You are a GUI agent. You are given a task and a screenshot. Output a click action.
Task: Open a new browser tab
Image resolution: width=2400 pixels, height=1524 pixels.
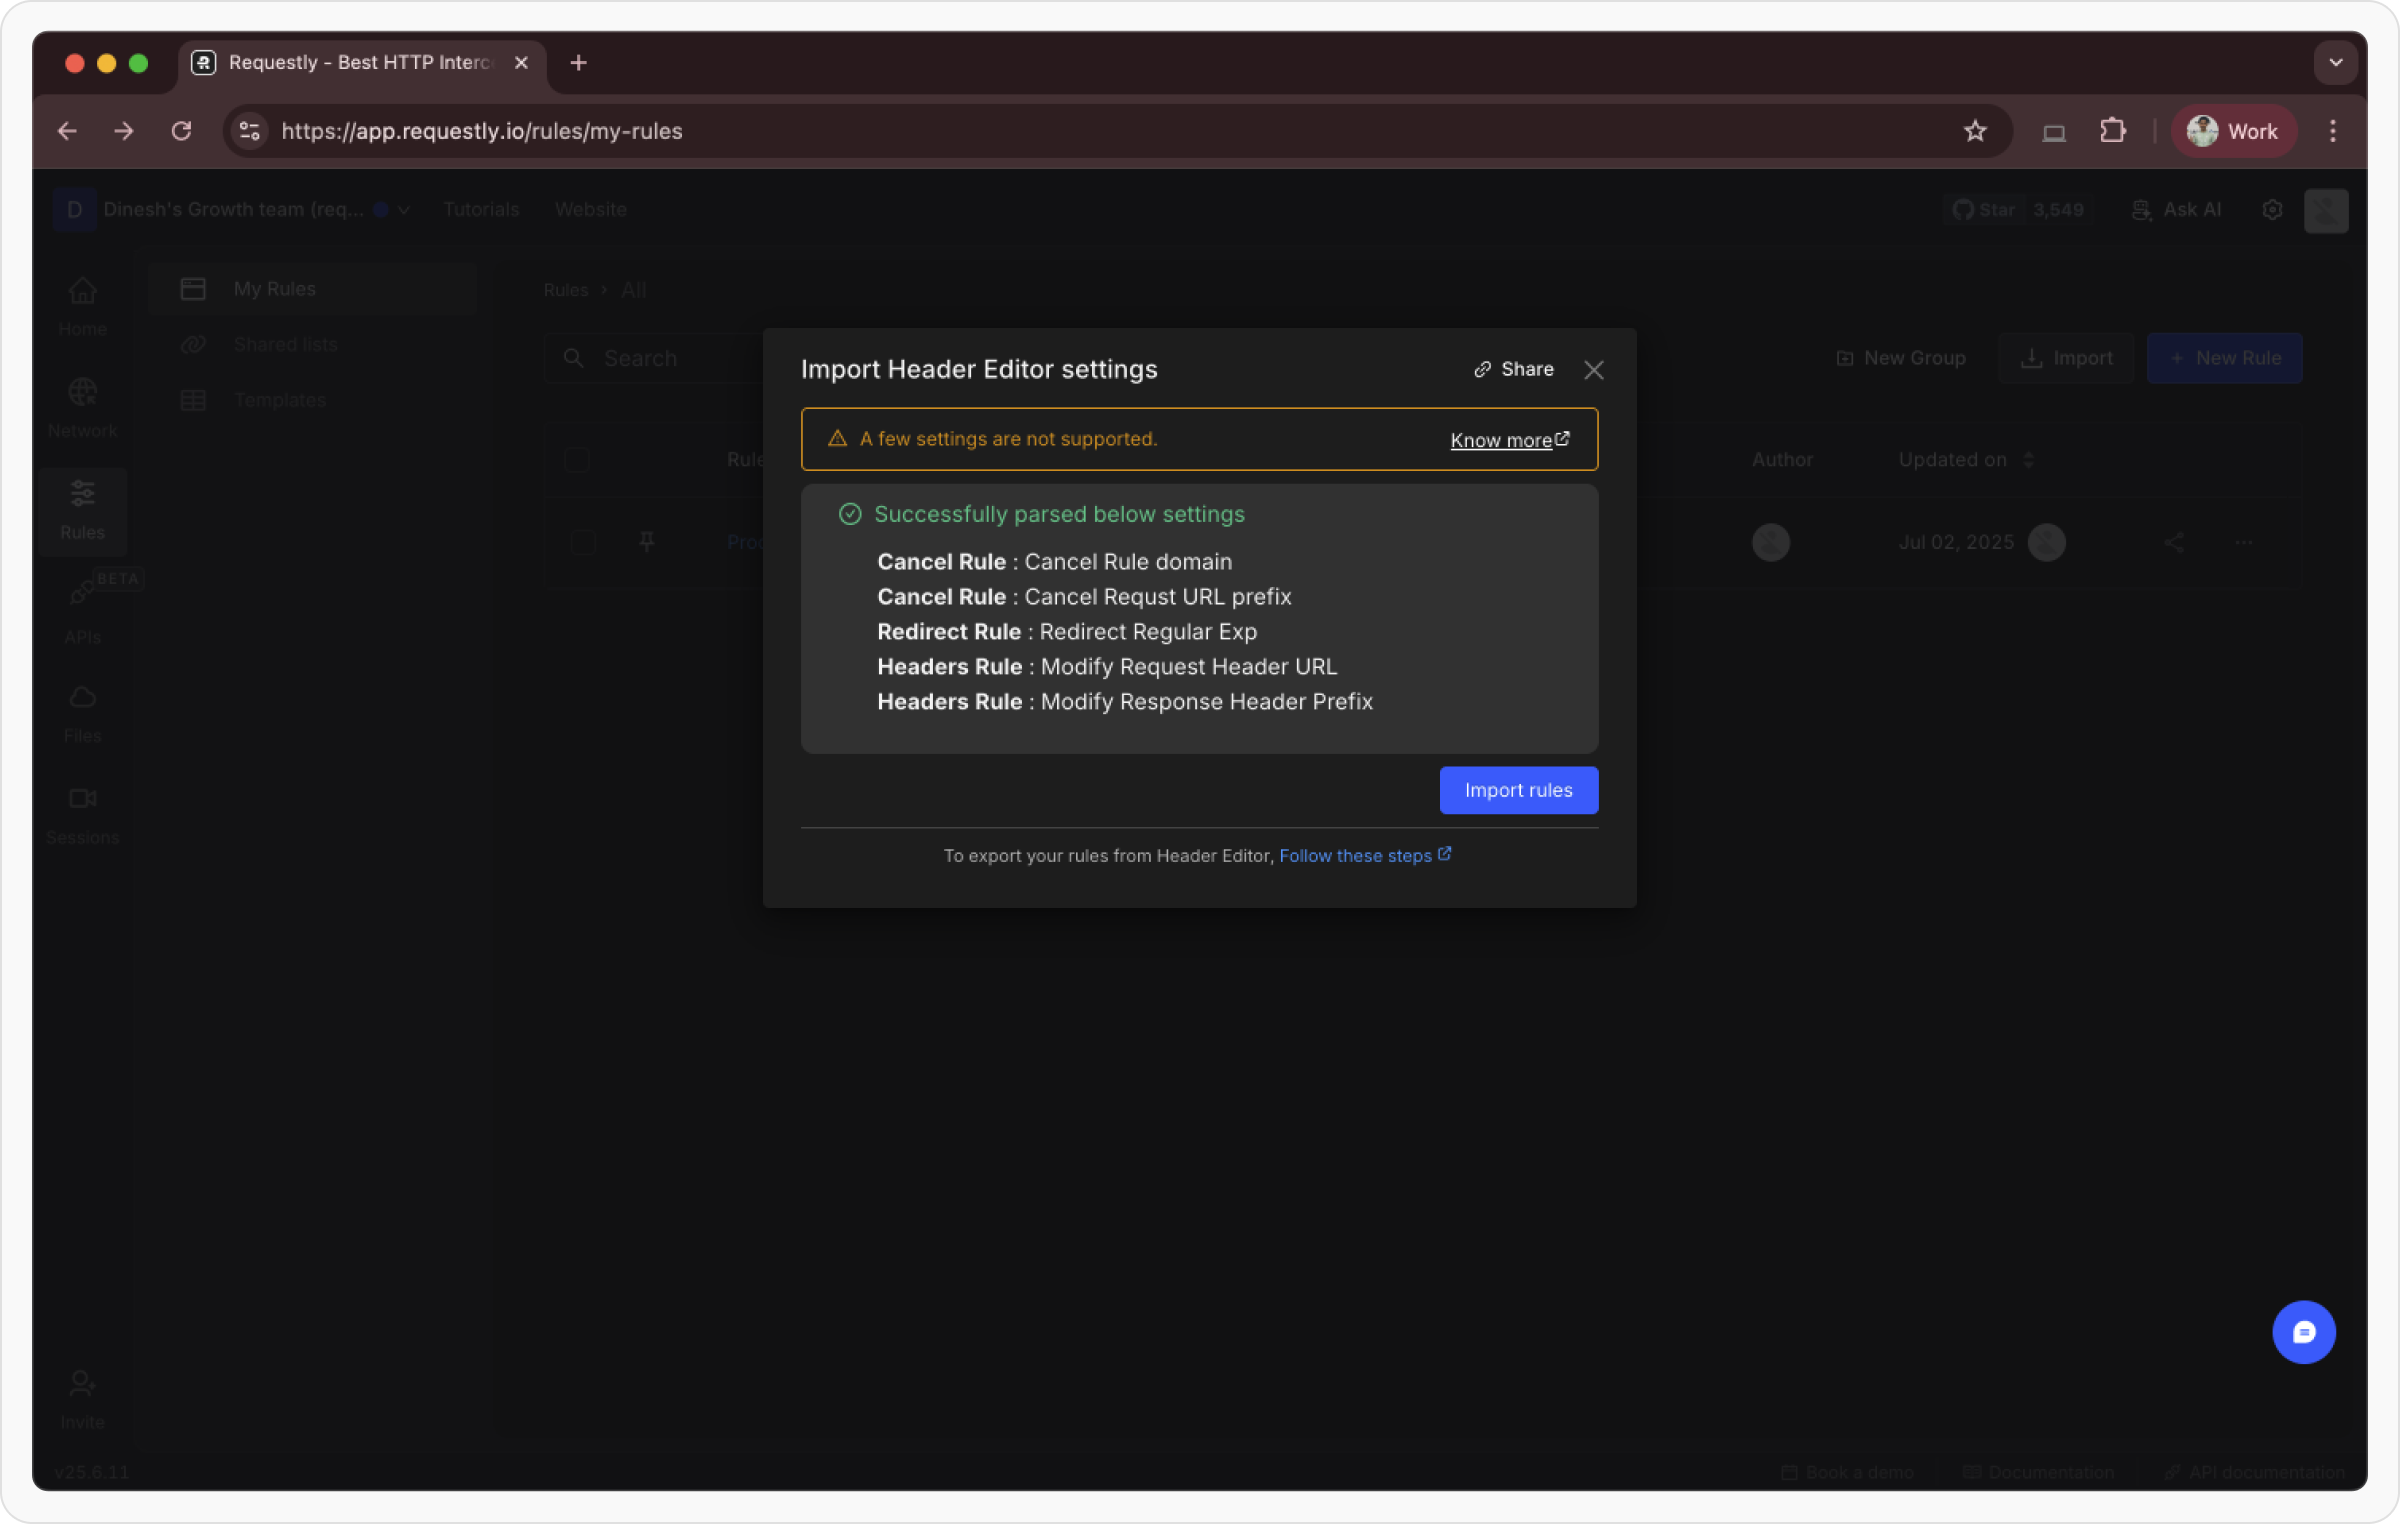[x=578, y=62]
